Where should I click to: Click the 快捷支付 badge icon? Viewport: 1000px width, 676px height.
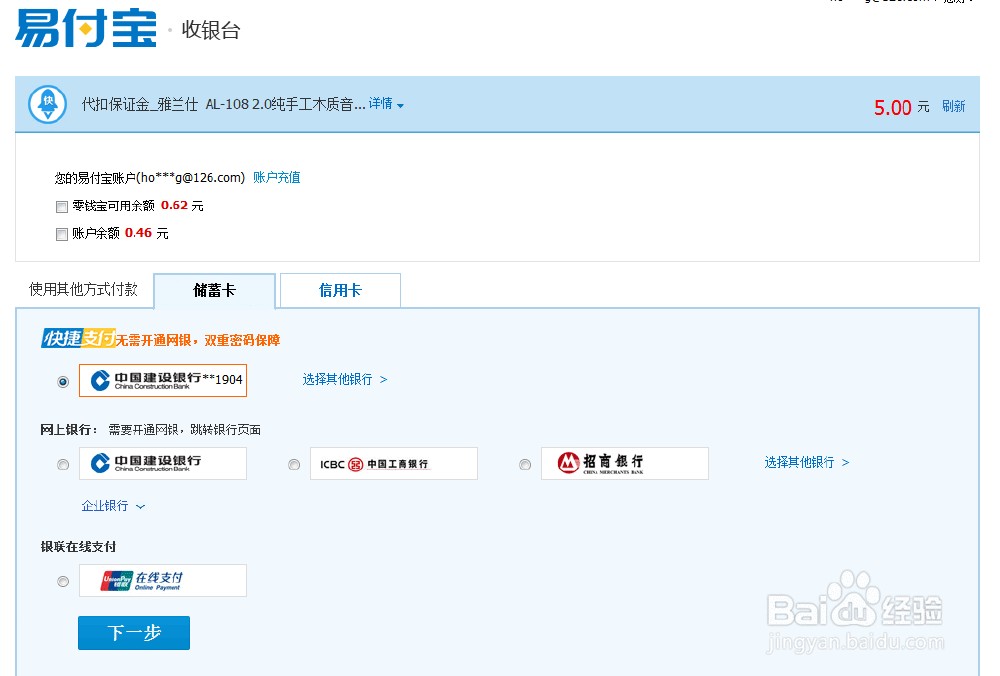point(78,338)
